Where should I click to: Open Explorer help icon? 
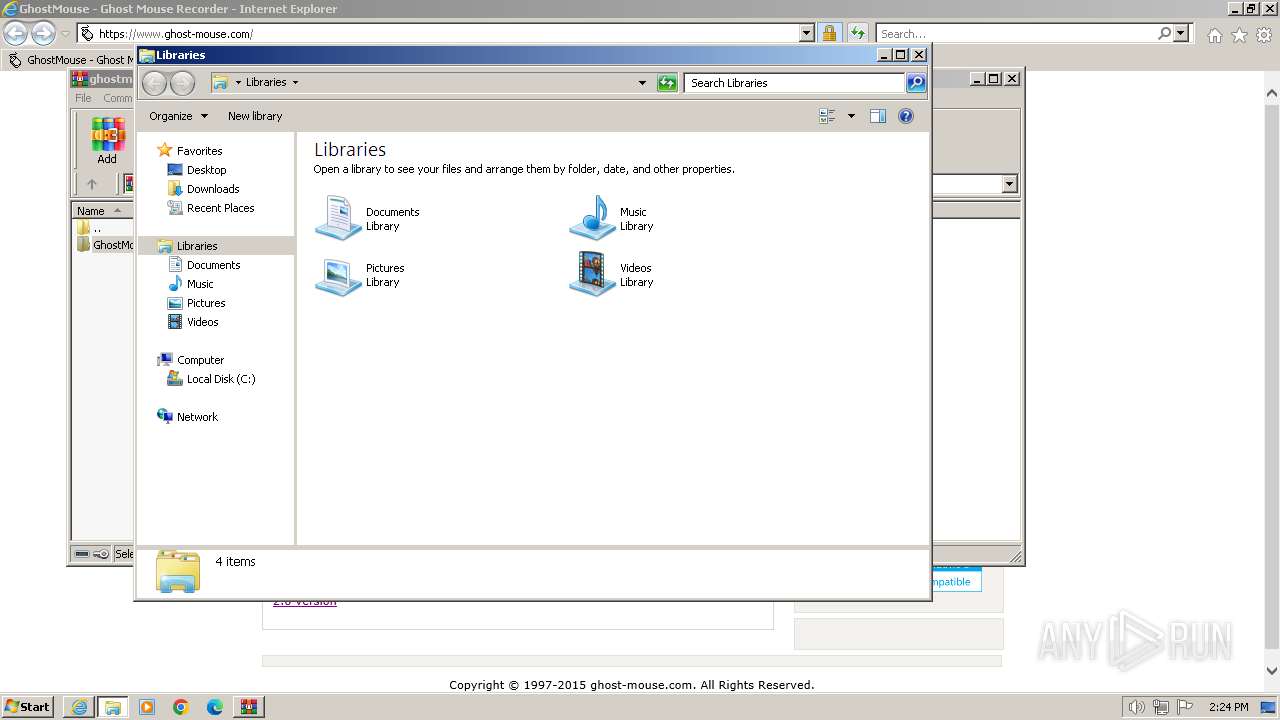click(x=906, y=116)
